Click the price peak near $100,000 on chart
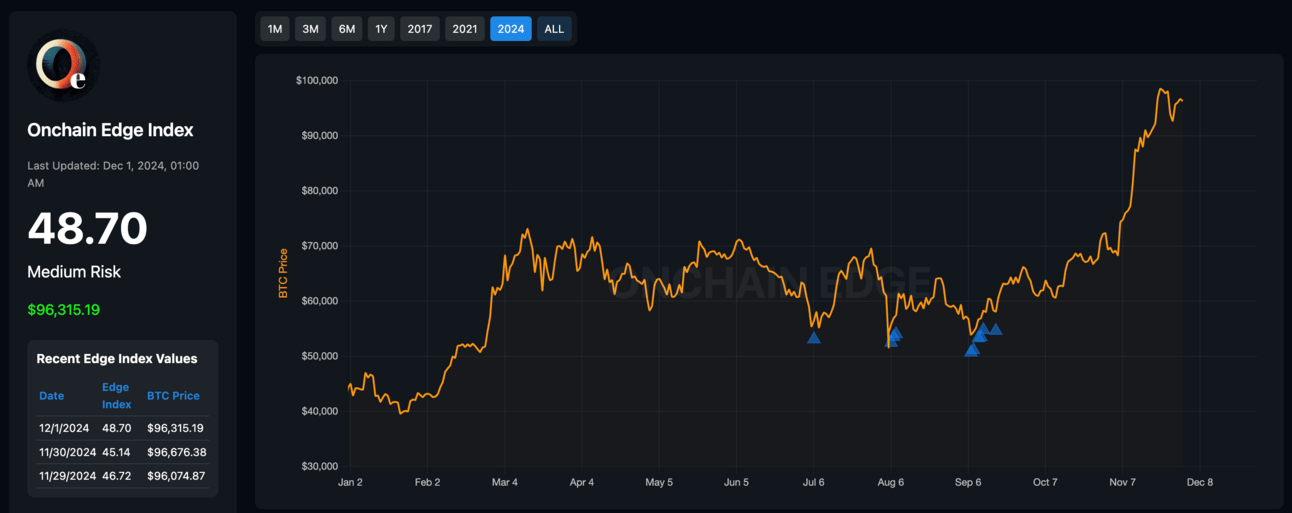 (1160, 90)
